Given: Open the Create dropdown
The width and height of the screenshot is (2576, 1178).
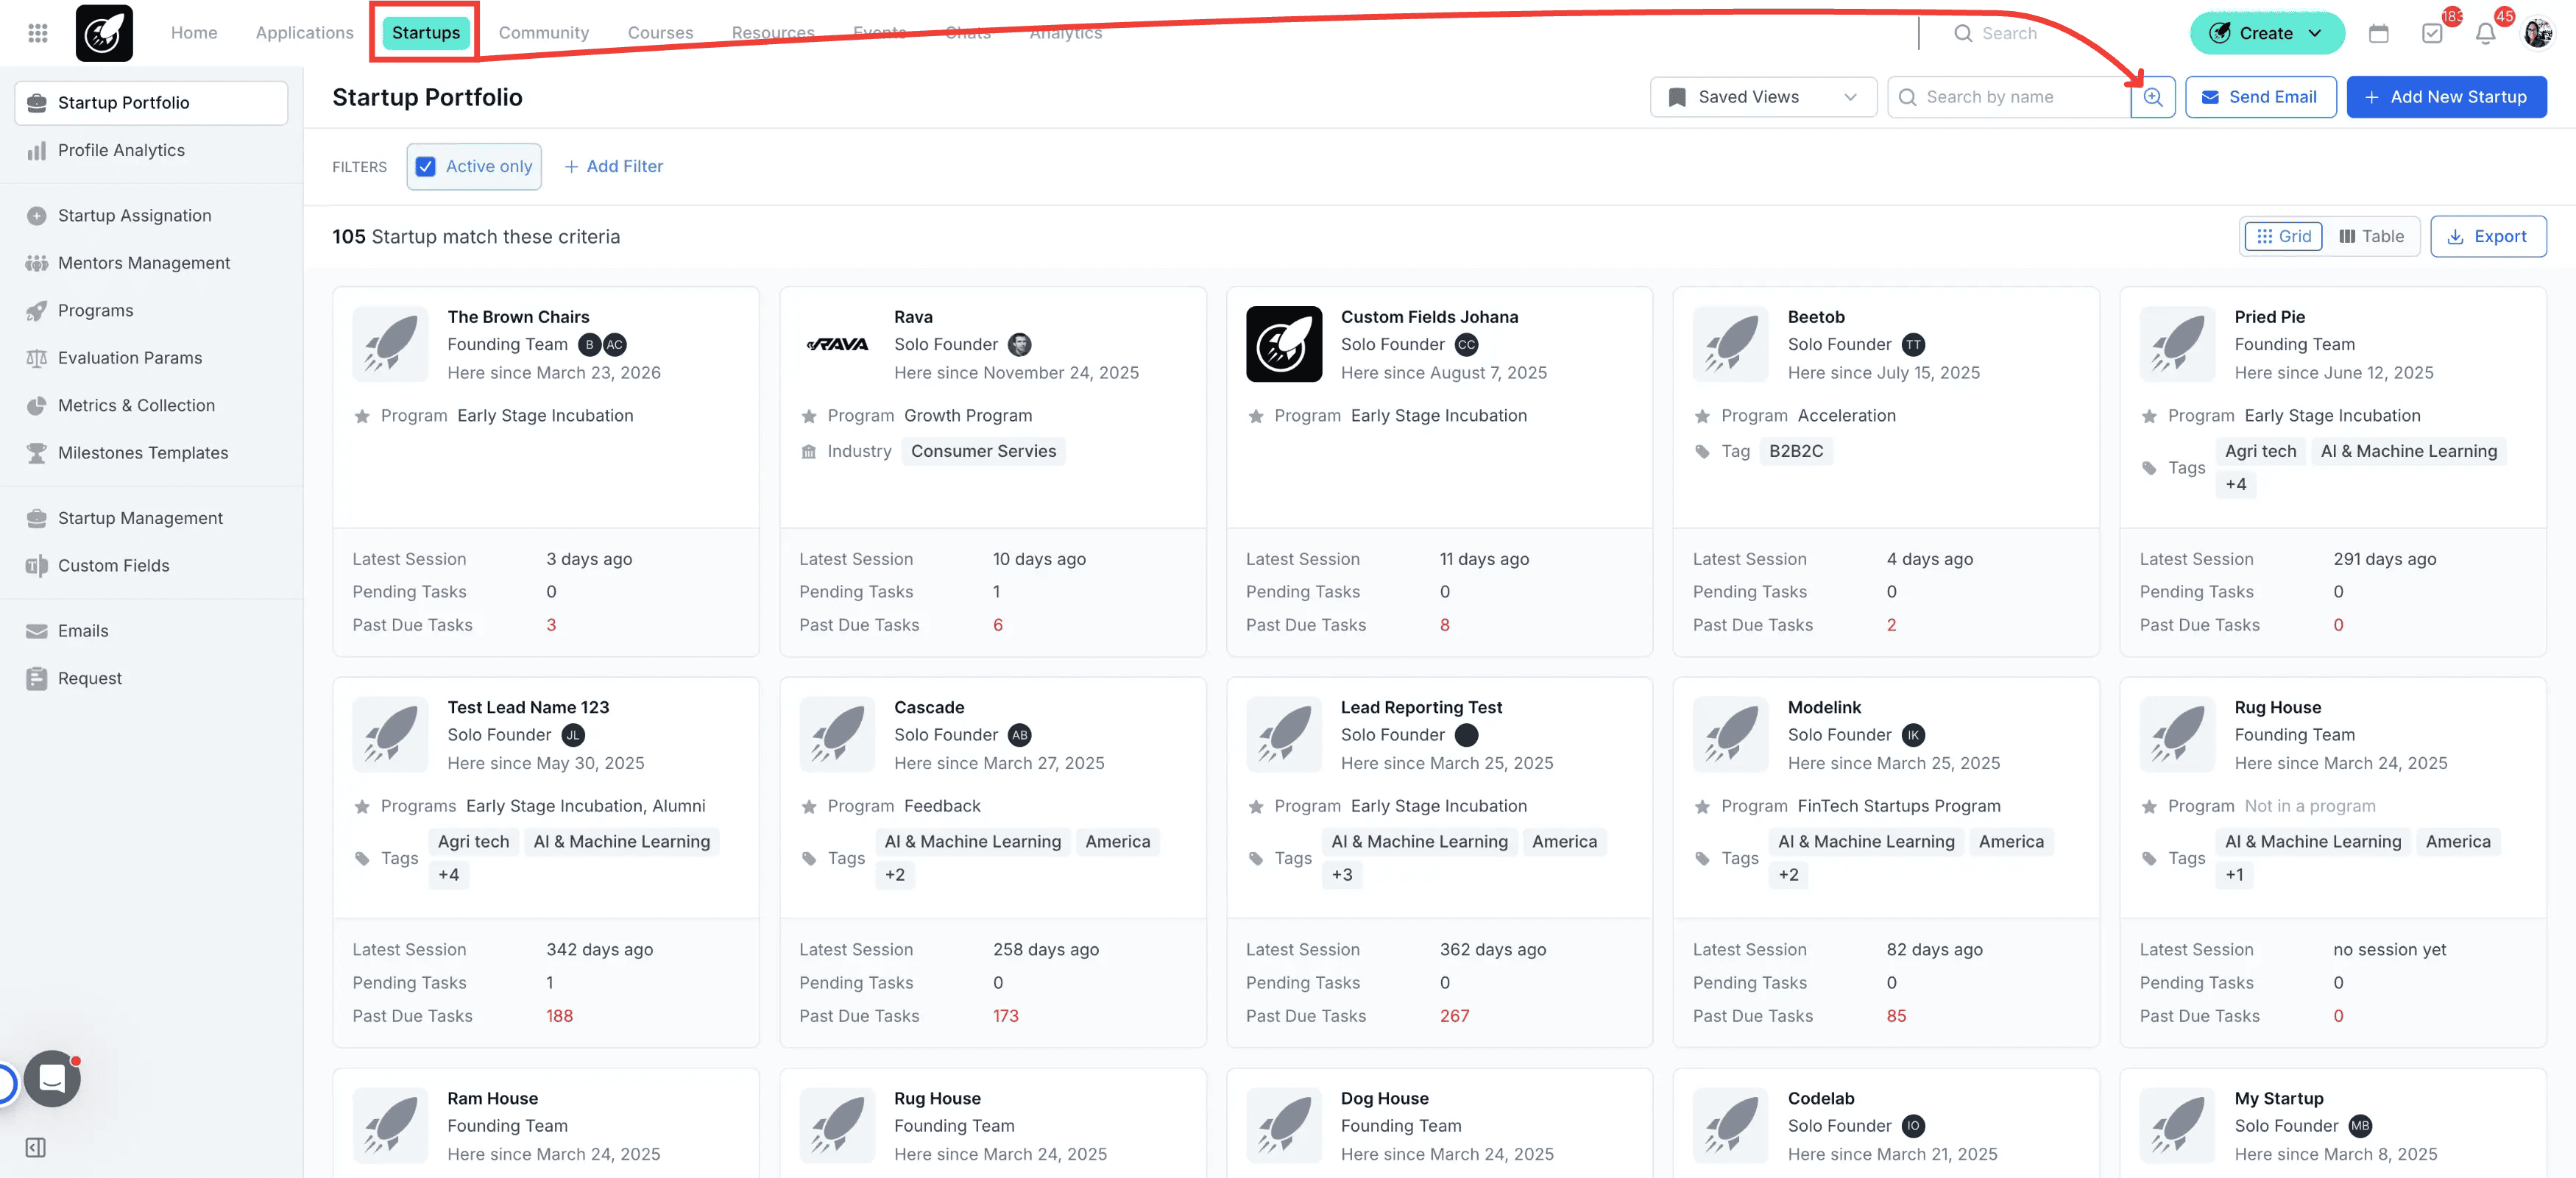Looking at the screenshot, I should tap(2267, 33).
